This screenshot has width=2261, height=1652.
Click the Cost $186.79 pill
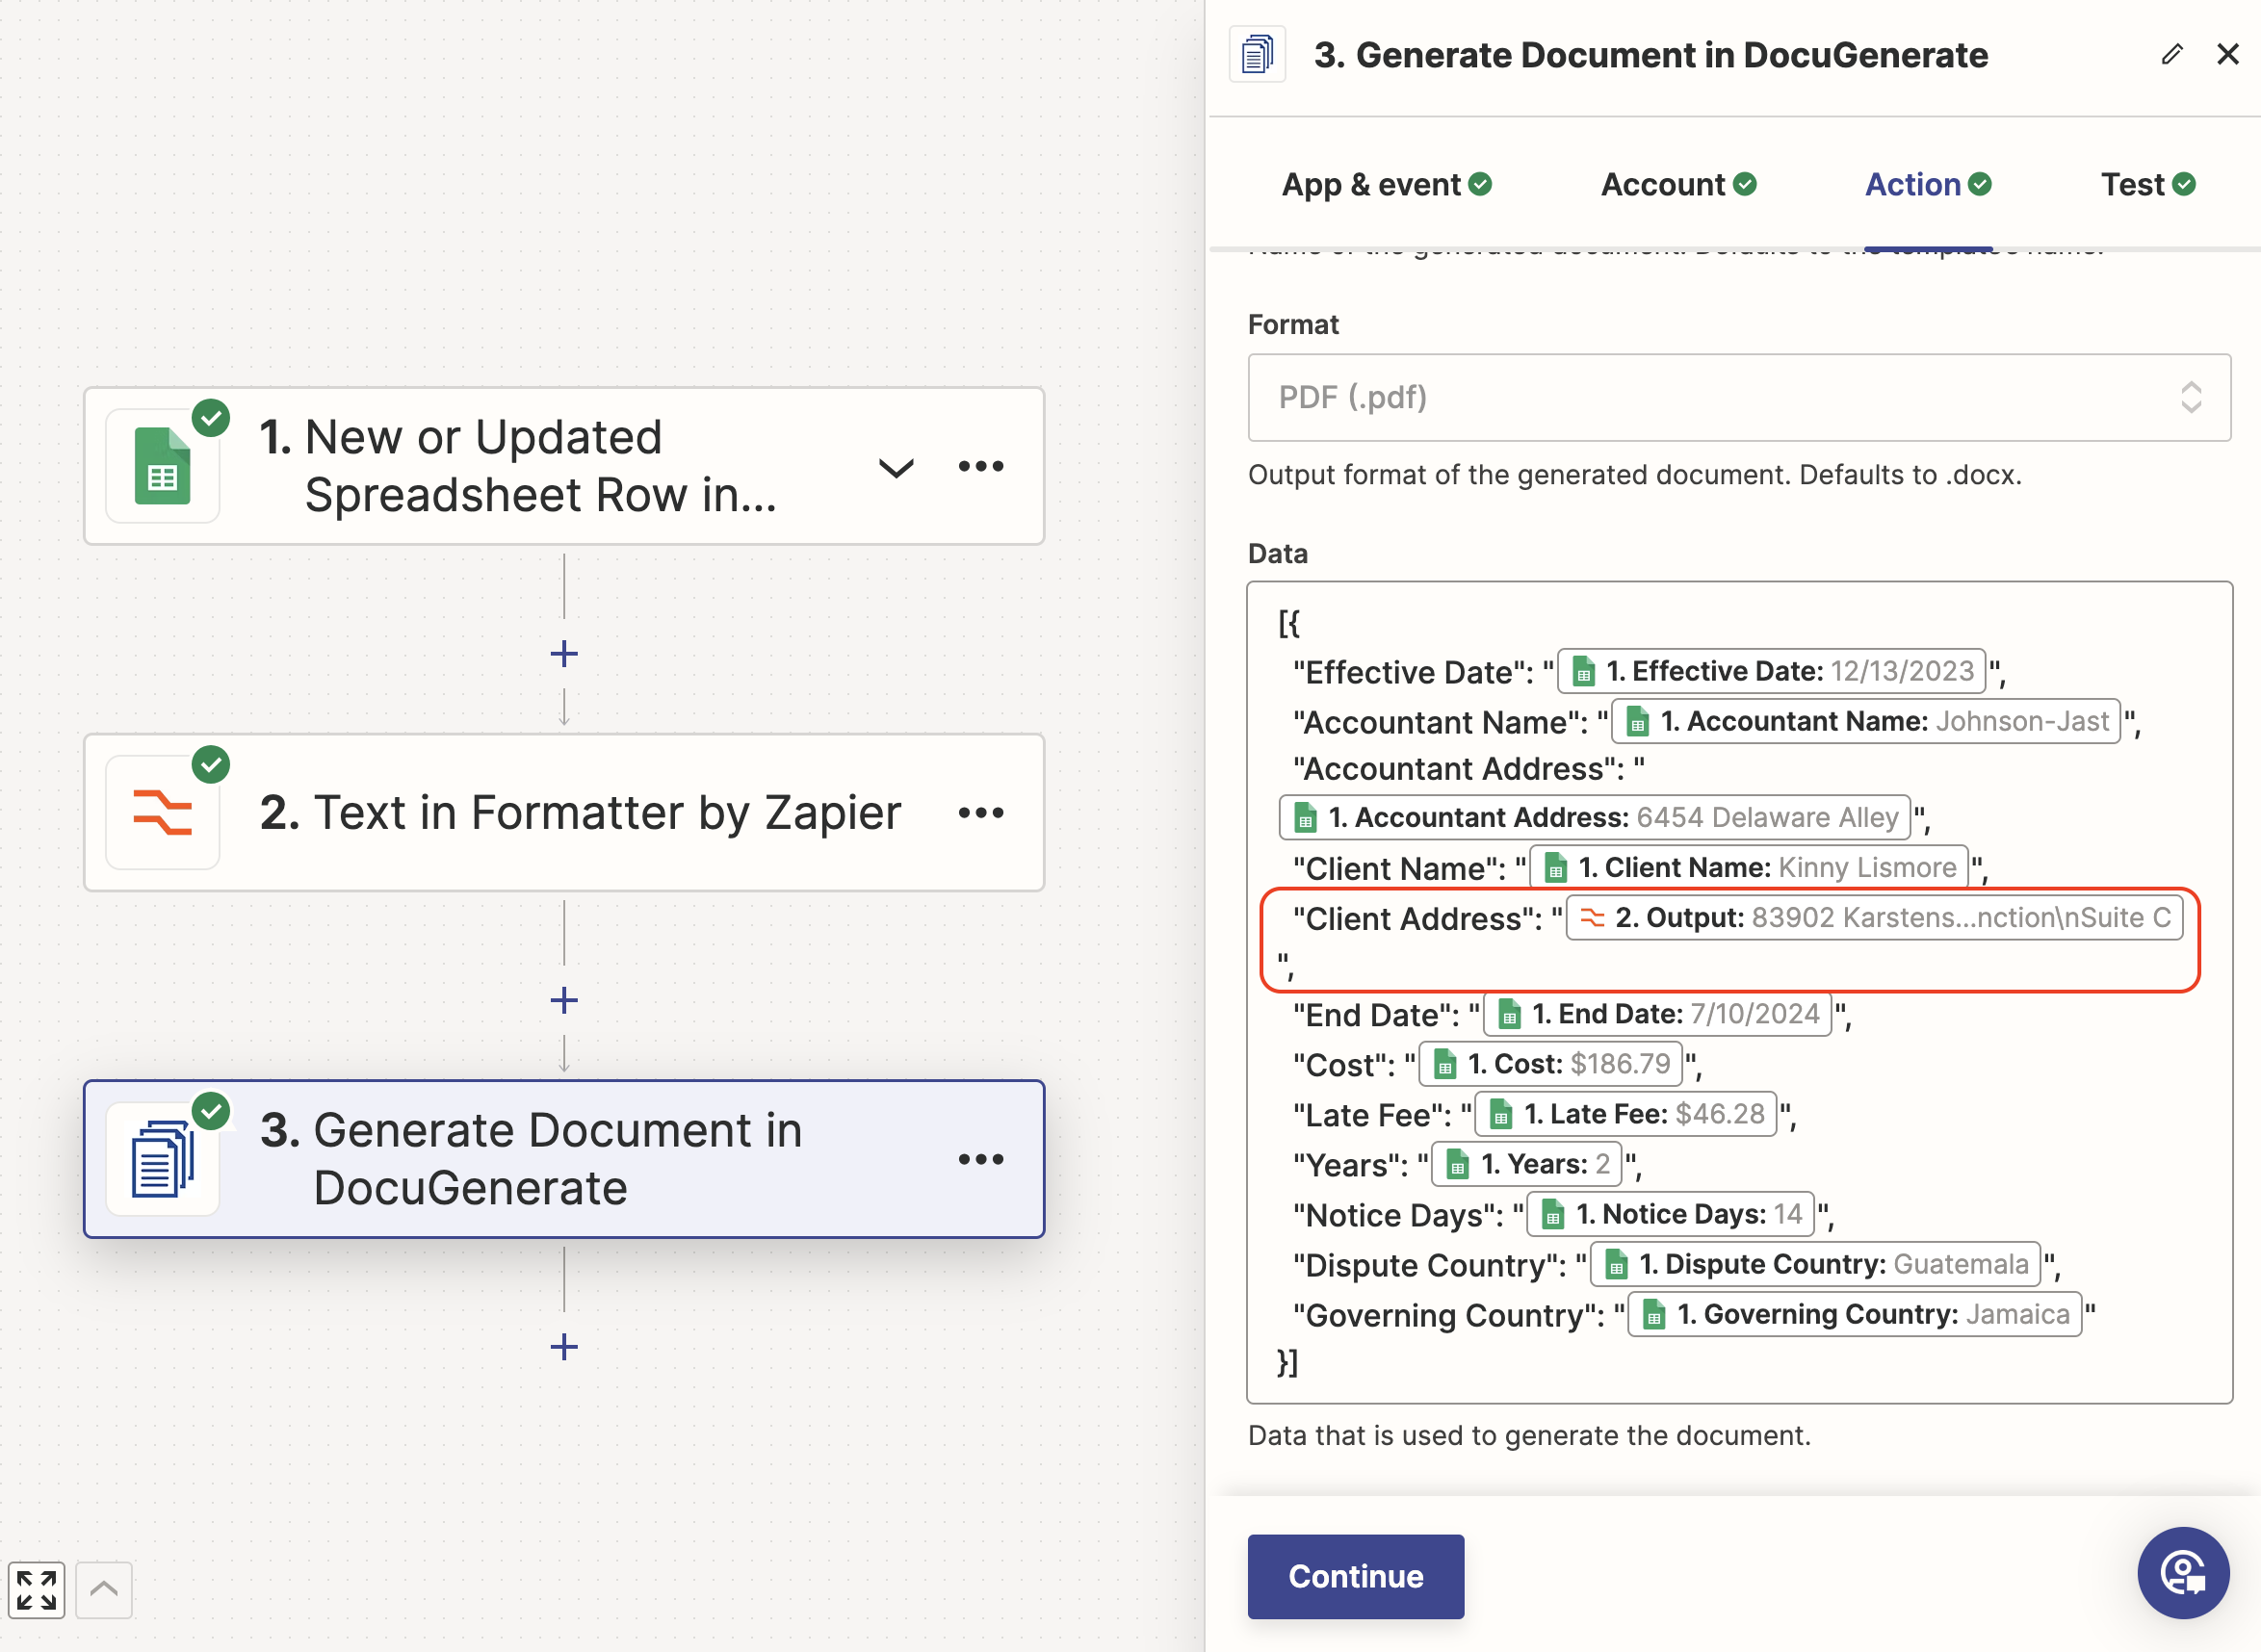click(x=1550, y=1064)
